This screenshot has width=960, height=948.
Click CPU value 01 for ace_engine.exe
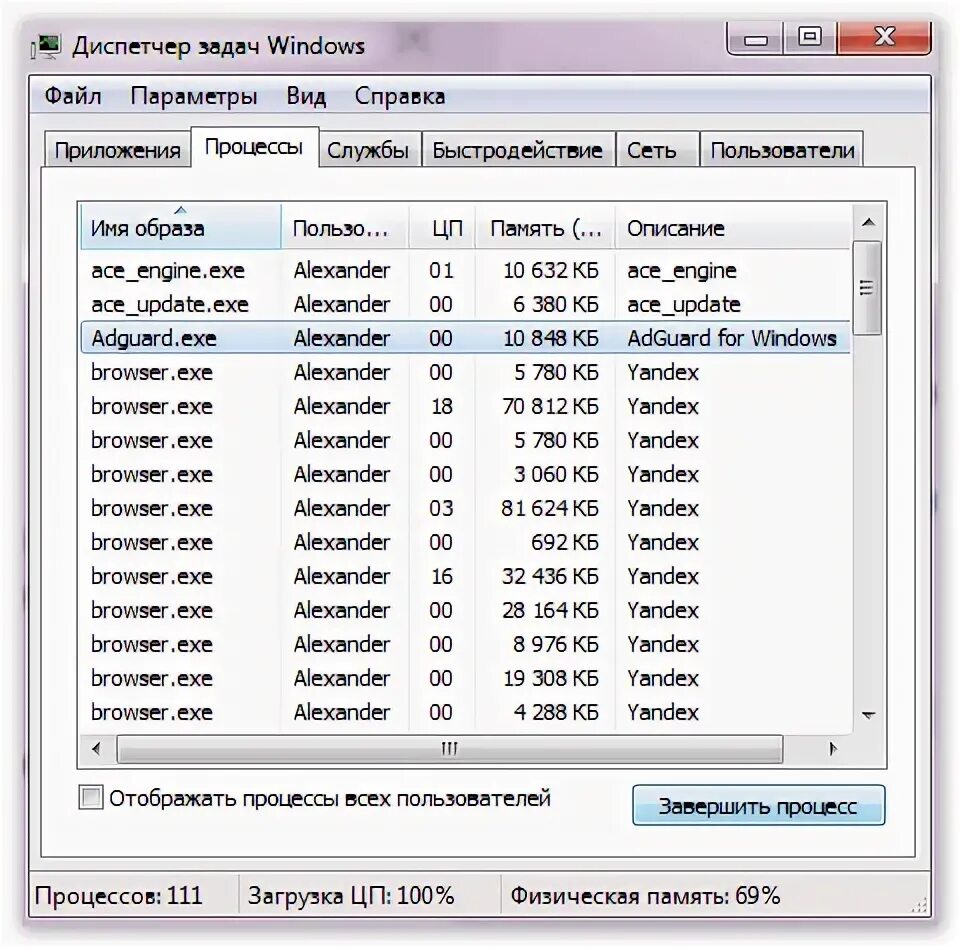pyautogui.click(x=441, y=270)
